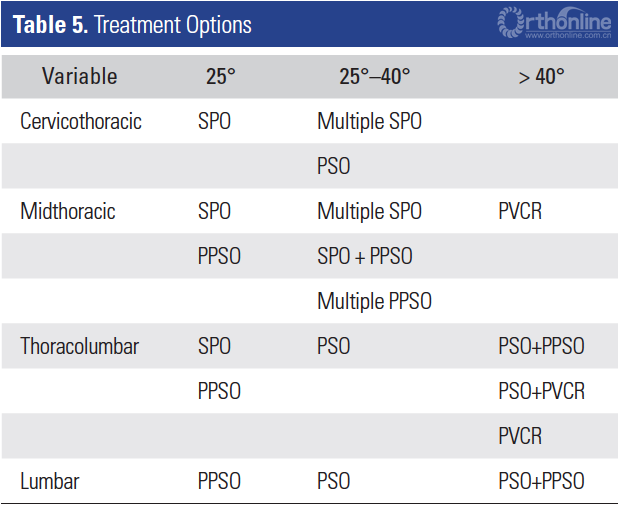The image size is (622, 506).
Task: Click the "25°–40°" column header
Action: (x=374, y=76)
